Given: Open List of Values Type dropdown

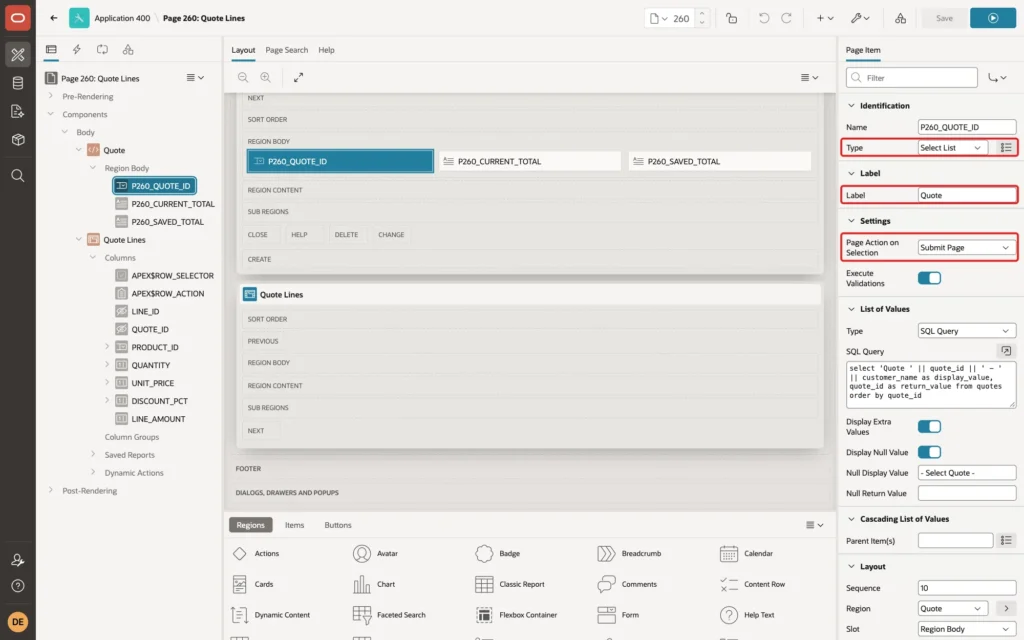Looking at the screenshot, I should point(967,331).
